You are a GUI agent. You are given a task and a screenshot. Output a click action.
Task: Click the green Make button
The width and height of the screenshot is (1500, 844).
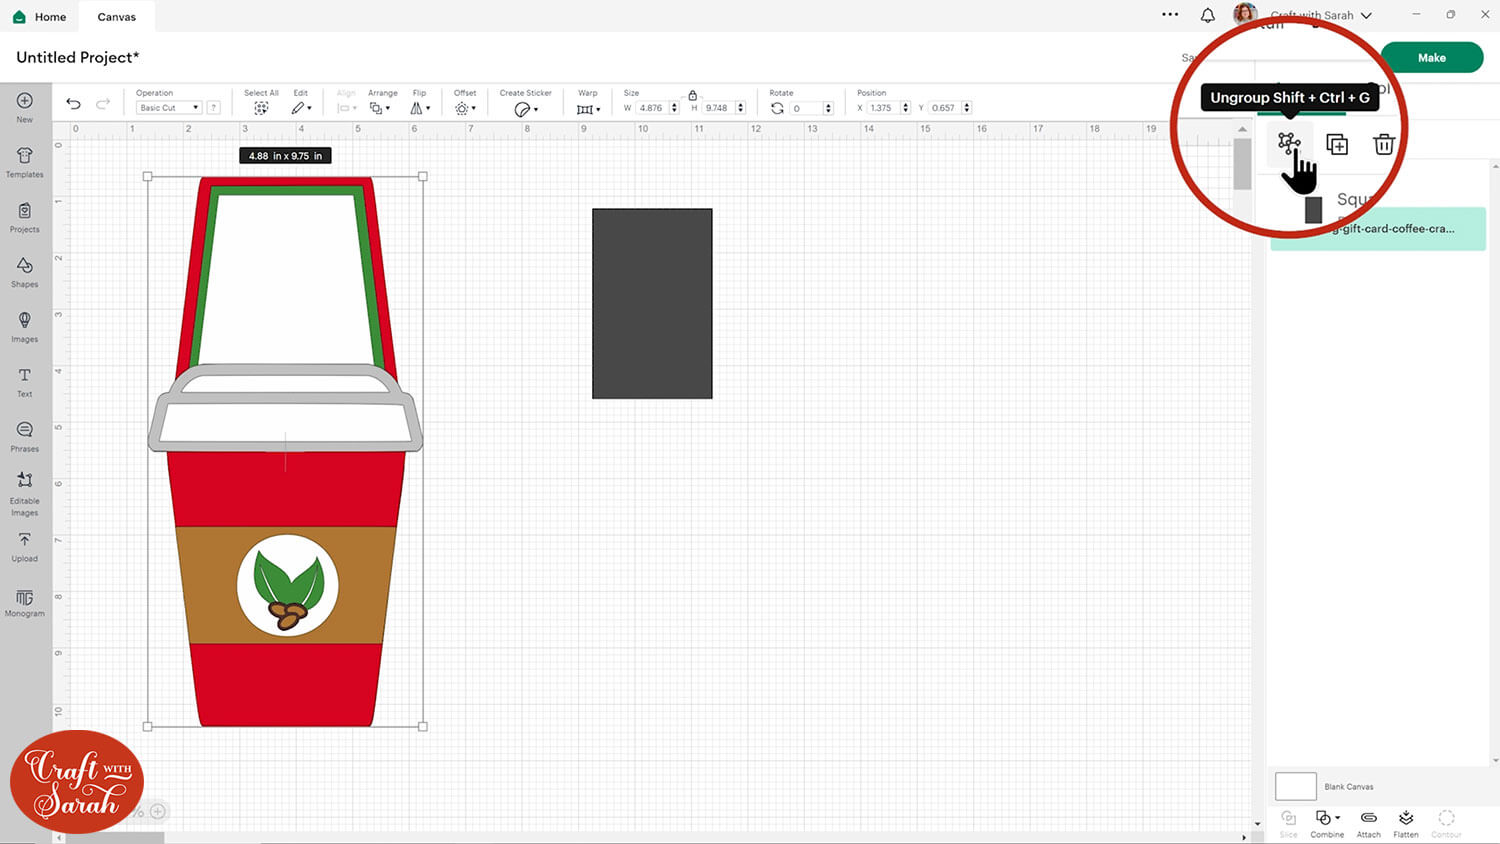click(1431, 58)
